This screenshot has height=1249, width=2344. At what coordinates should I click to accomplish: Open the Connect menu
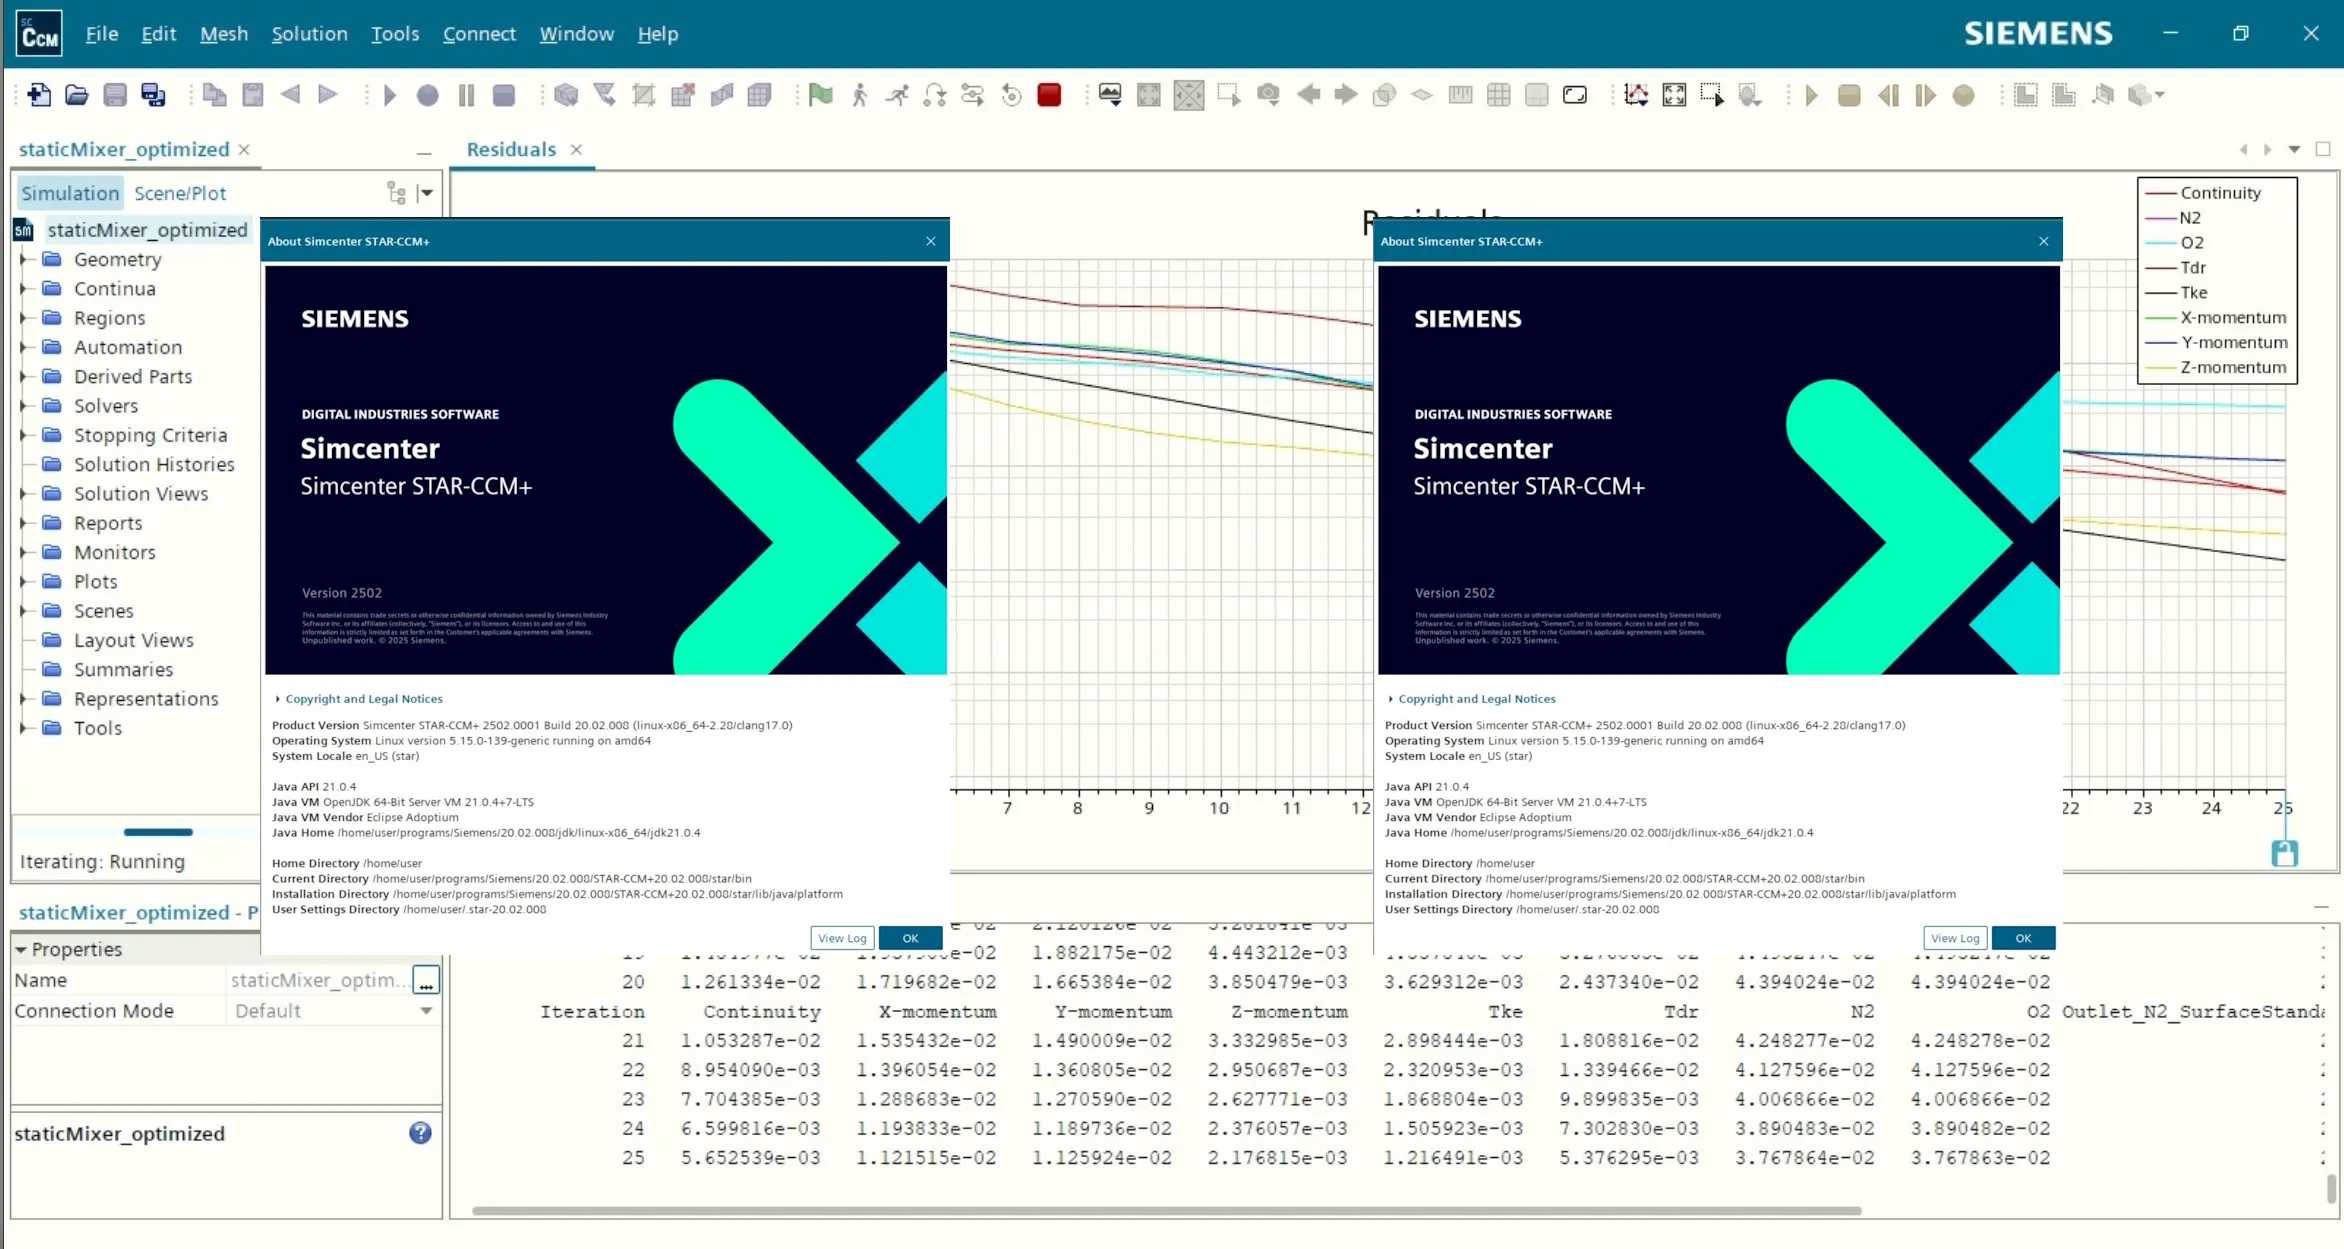click(x=479, y=34)
